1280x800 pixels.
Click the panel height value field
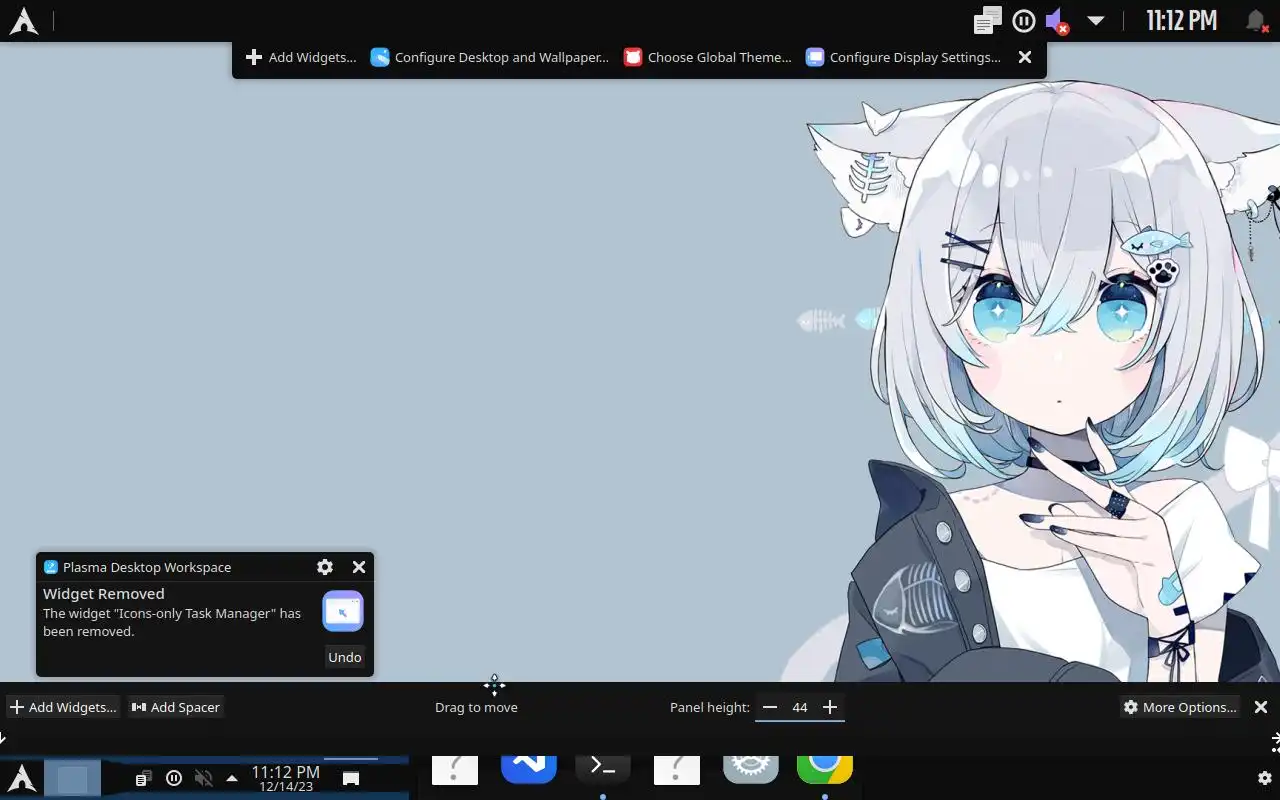point(800,707)
